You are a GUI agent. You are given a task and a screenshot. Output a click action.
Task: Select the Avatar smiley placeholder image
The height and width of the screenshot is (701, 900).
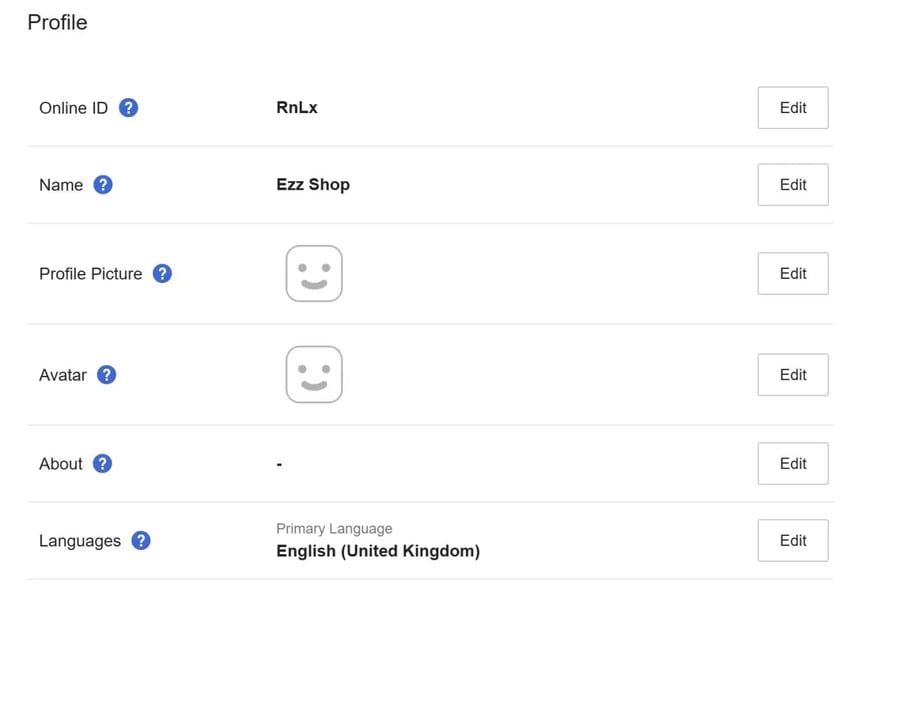pyautogui.click(x=314, y=374)
